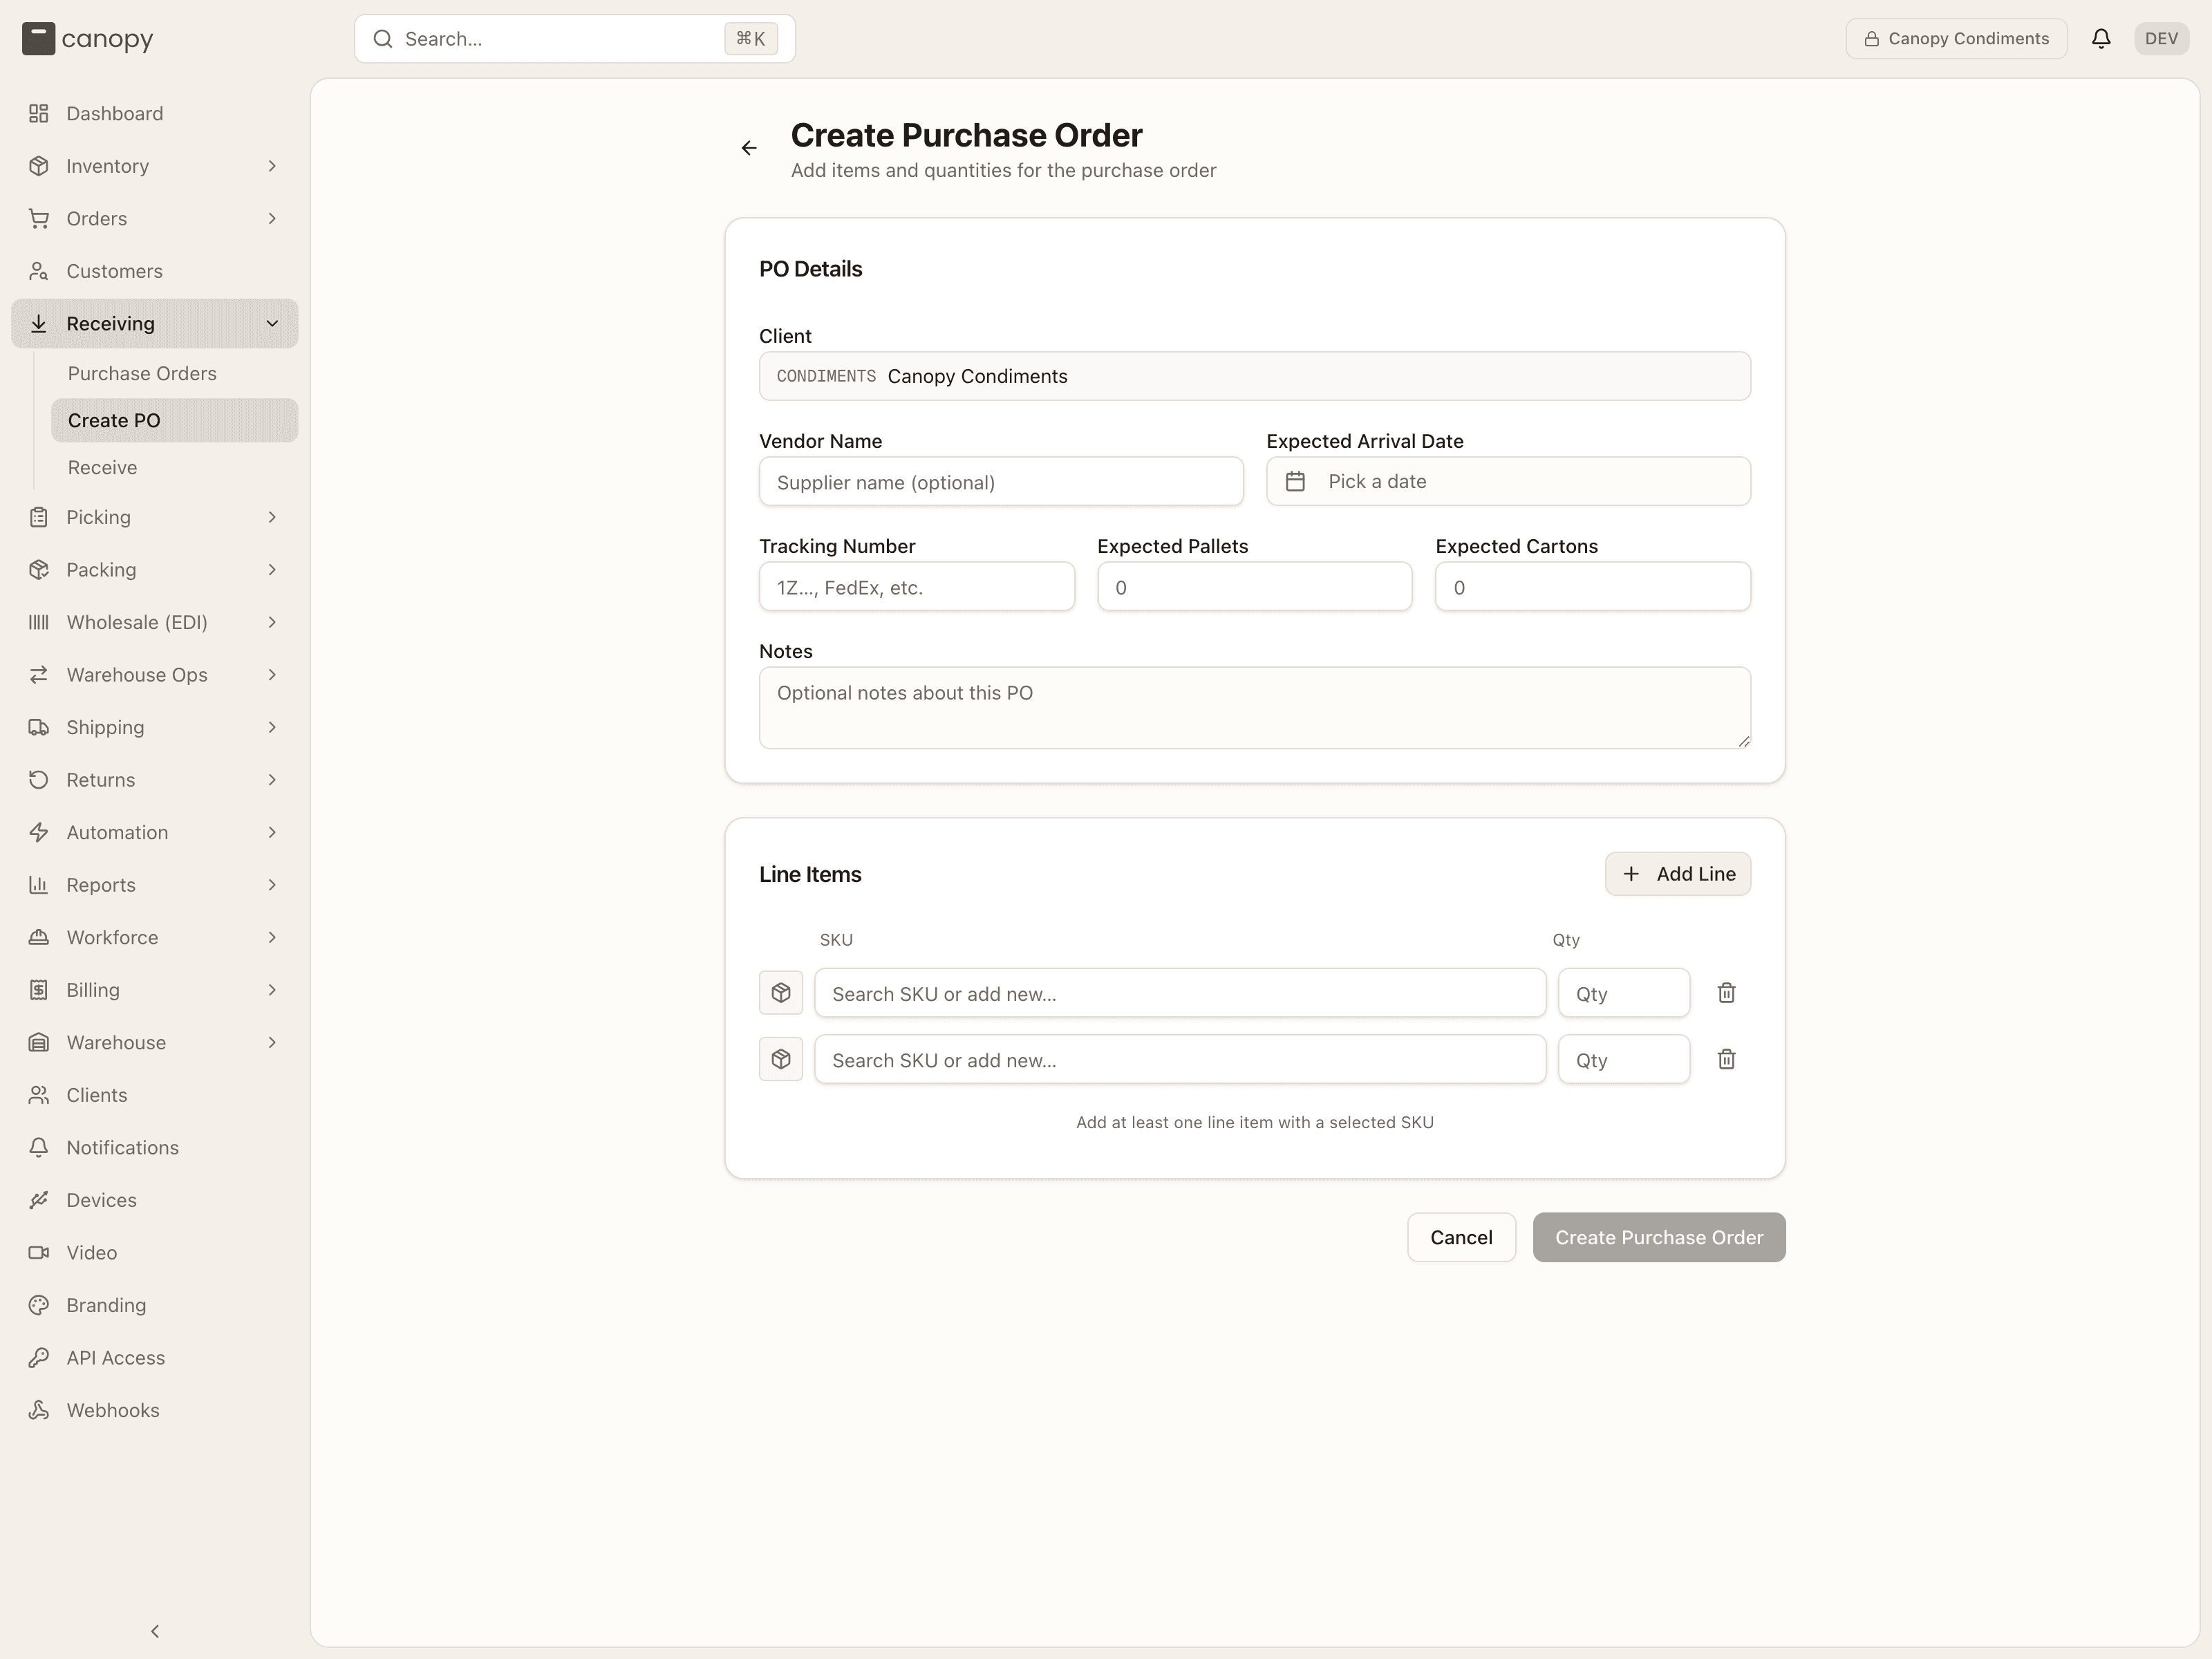This screenshot has height=1659, width=2212.
Task: Open API Access in the sidebar
Action: tap(155, 1357)
